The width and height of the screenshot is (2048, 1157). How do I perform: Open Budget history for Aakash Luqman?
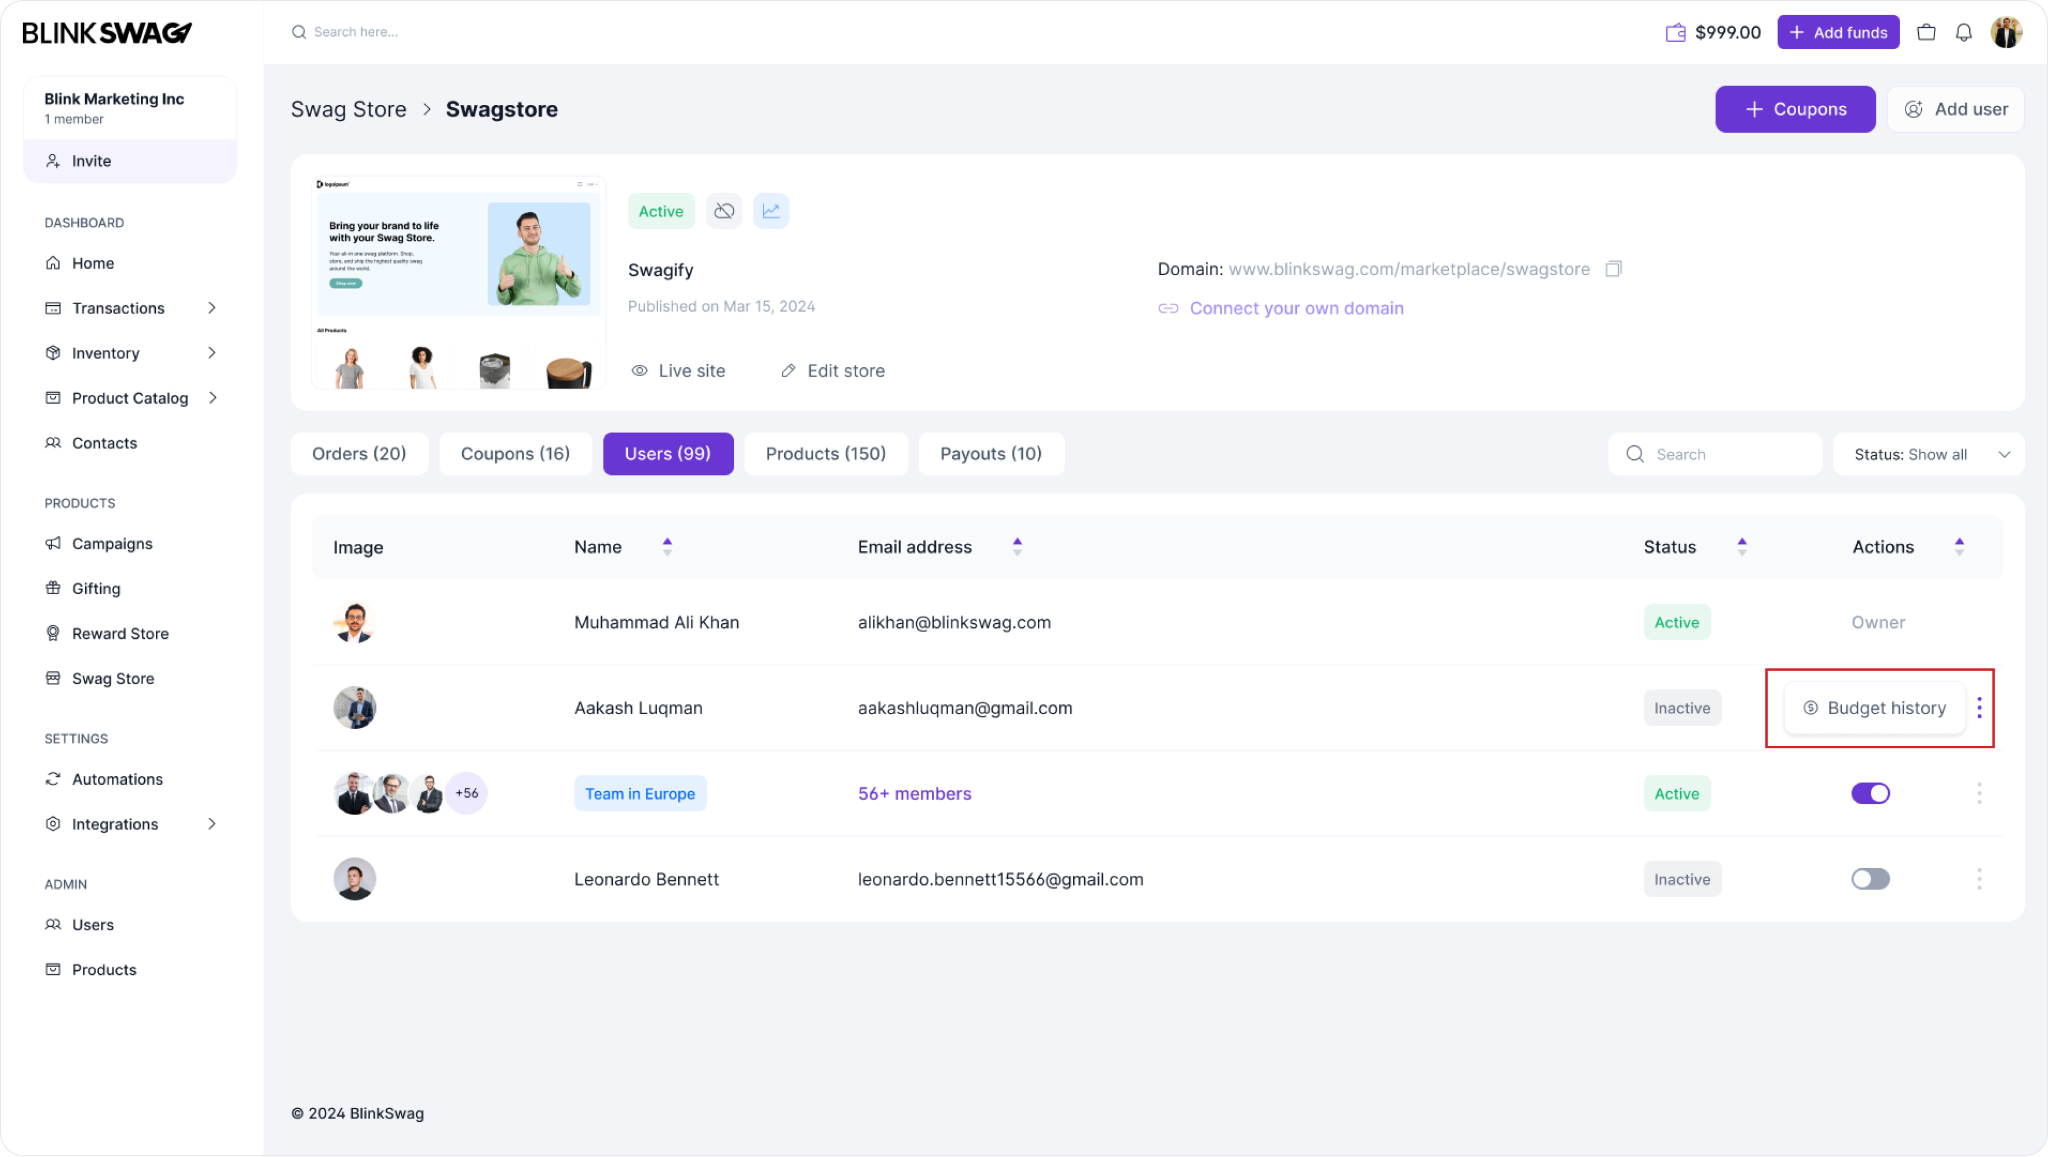[x=1875, y=708]
